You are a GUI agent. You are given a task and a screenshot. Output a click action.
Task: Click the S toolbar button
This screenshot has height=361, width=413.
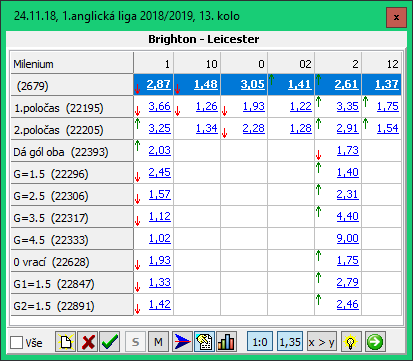135,342
